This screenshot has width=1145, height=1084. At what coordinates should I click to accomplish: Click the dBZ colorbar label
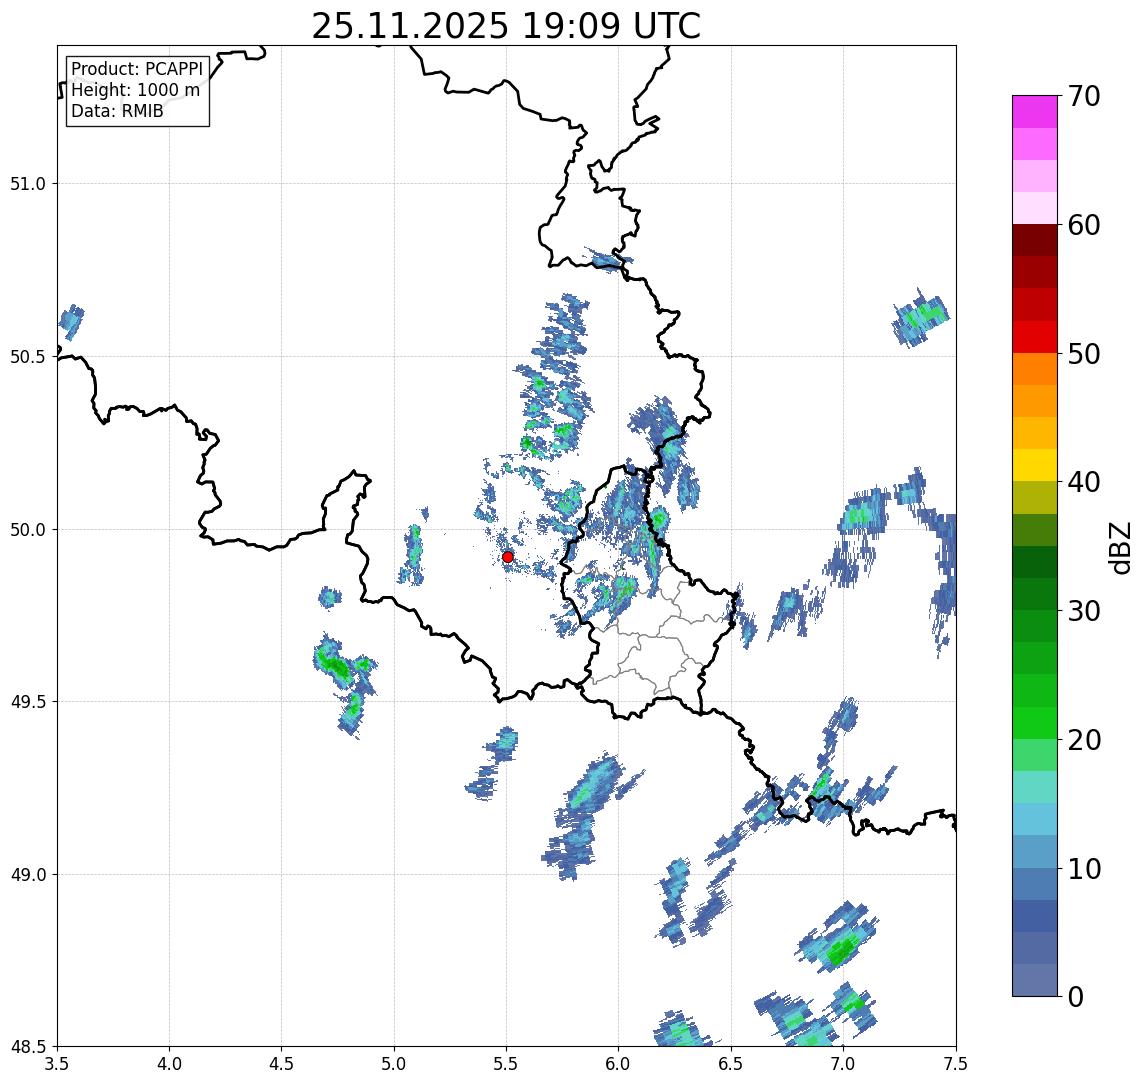[x=1119, y=548]
